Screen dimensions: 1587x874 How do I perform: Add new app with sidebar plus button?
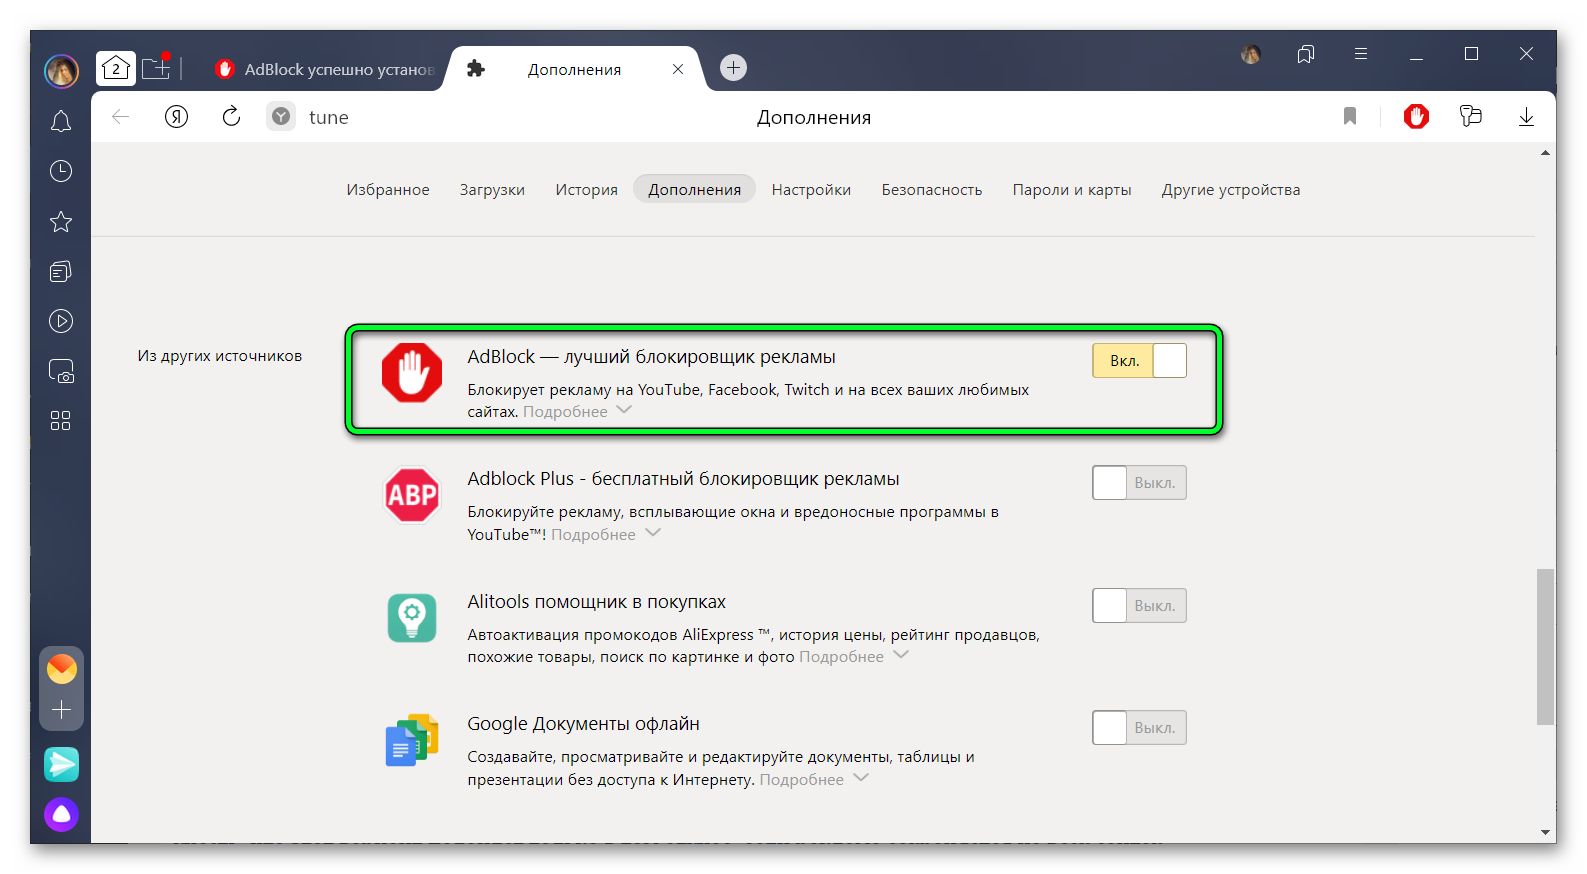pyautogui.click(x=62, y=709)
